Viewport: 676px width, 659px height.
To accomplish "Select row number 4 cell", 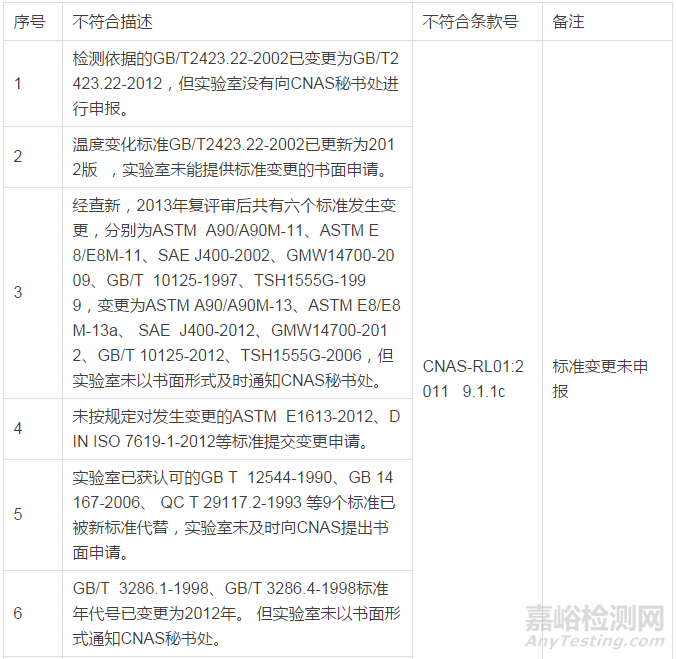I will tap(18, 428).
